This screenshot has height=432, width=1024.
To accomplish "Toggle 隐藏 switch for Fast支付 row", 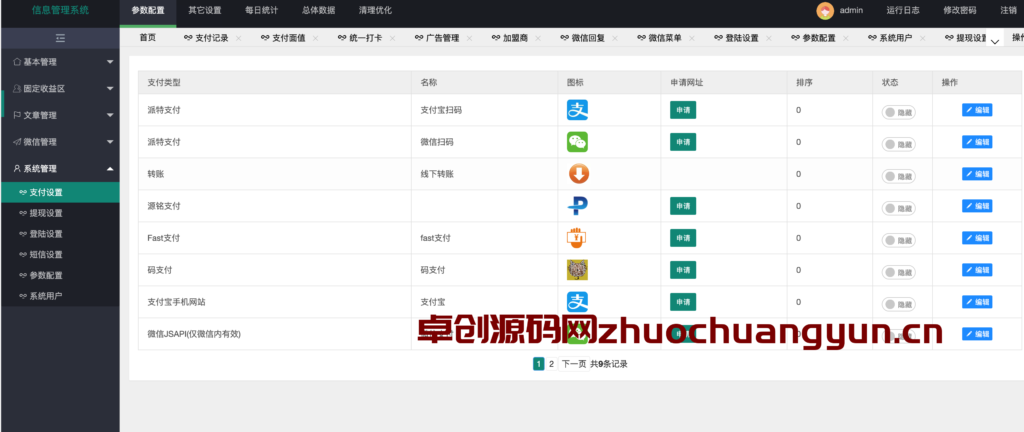I will [x=899, y=240].
